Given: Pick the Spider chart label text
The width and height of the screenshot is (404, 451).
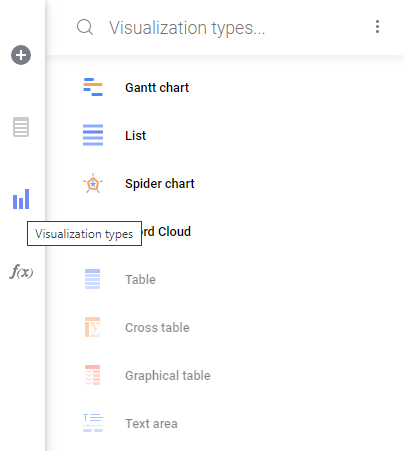Looking at the screenshot, I should click(160, 184).
